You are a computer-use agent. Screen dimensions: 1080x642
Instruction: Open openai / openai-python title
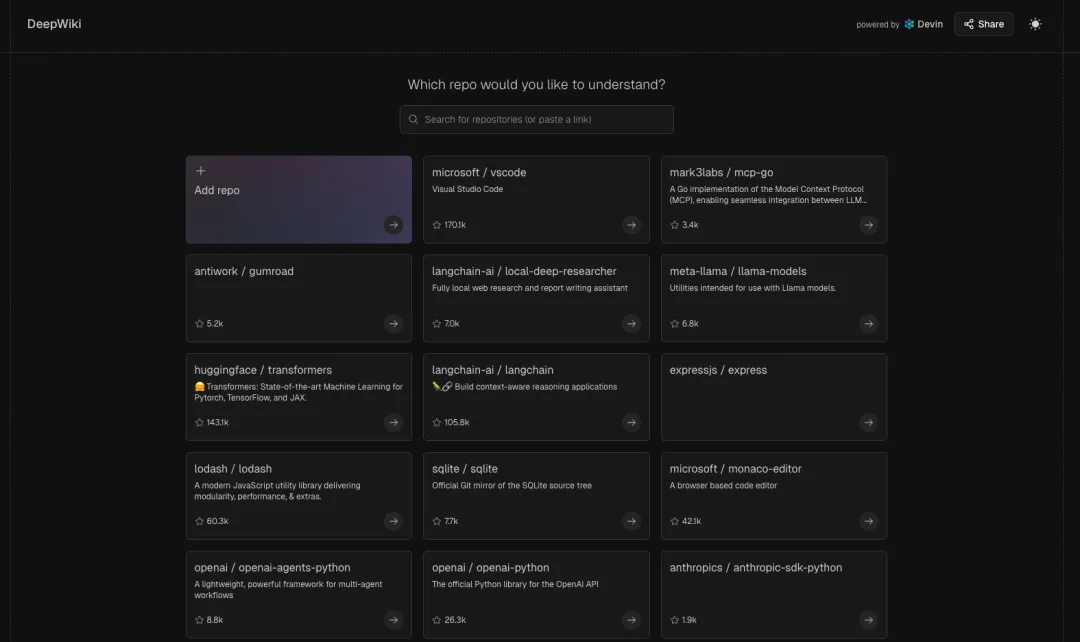490,567
